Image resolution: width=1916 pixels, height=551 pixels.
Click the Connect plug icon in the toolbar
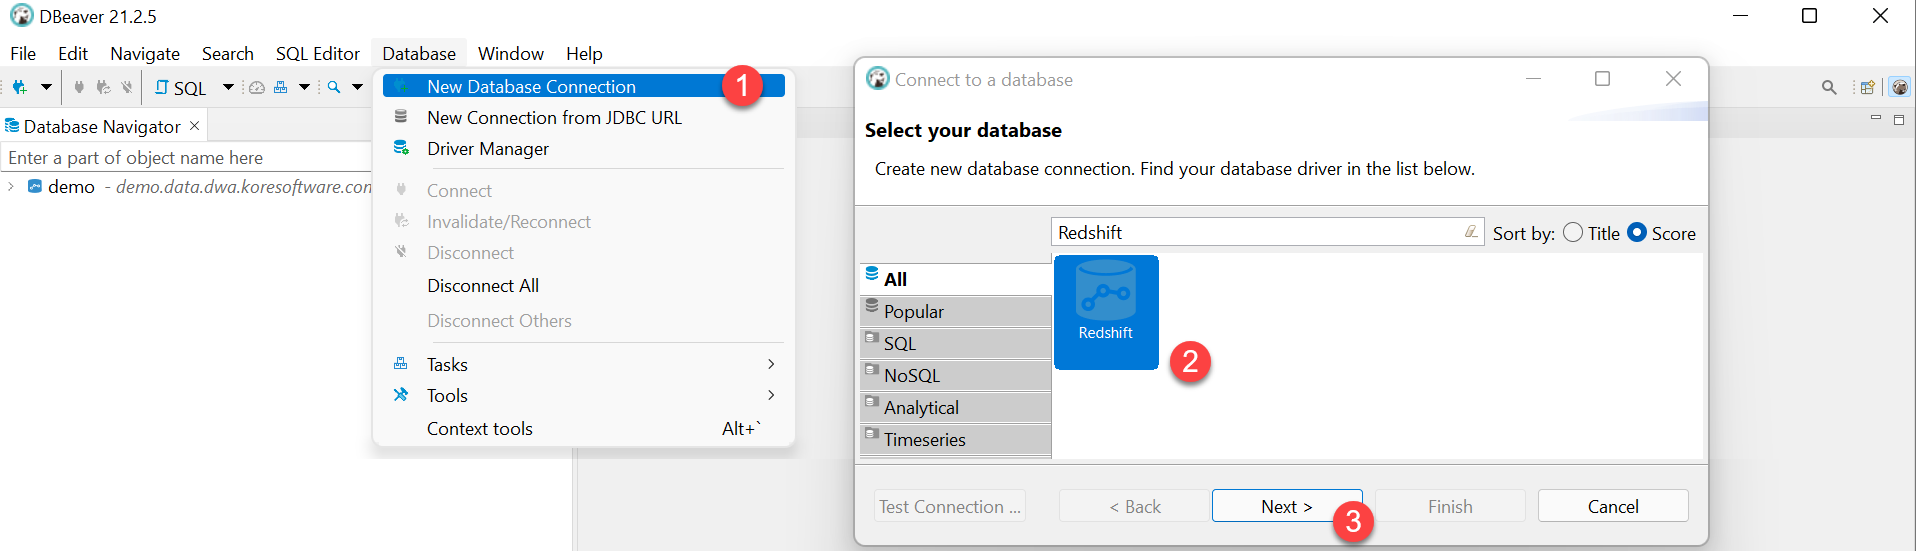[x=79, y=87]
